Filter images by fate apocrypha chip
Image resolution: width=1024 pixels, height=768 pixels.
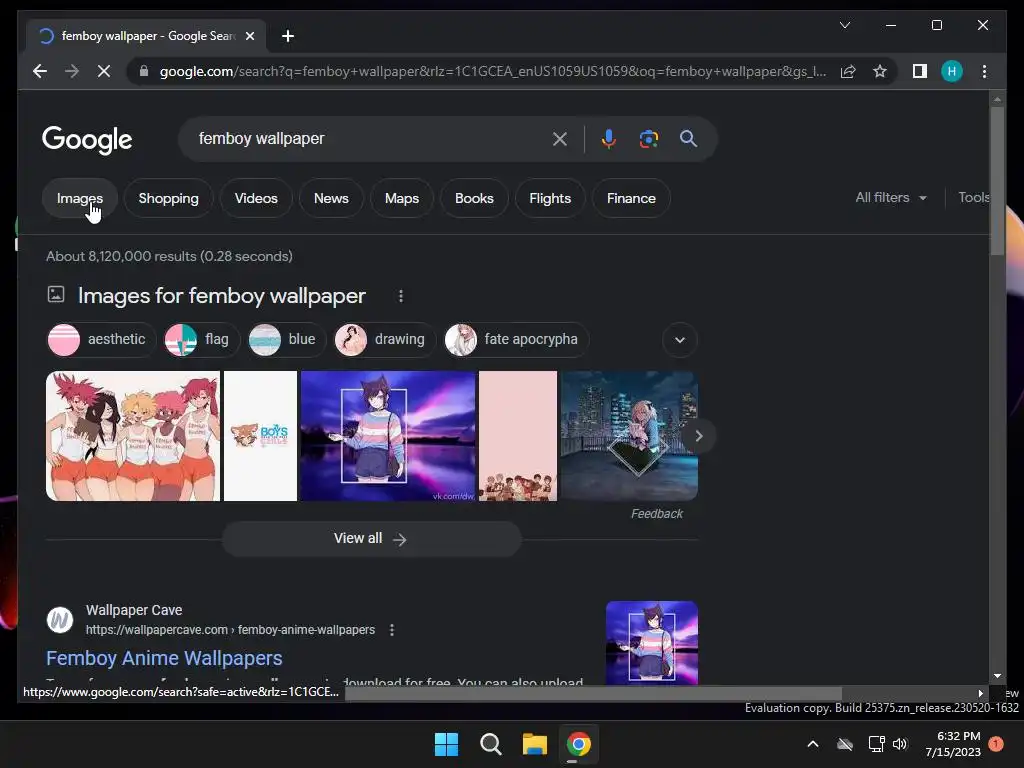pyautogui.click(x=516, y=340)
